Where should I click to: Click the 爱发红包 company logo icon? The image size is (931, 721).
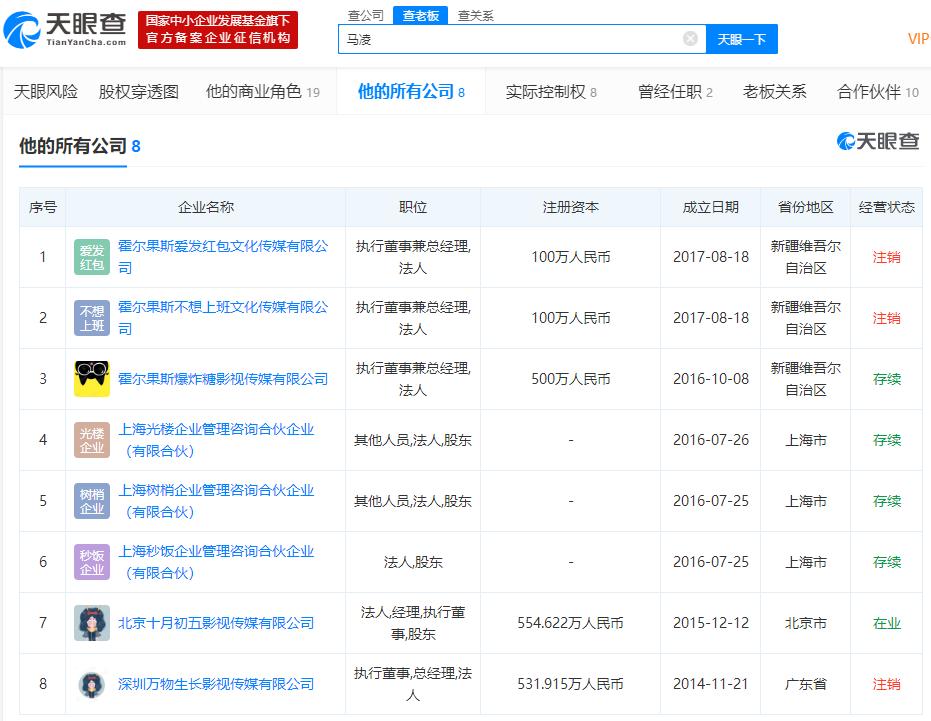(91, 256)
